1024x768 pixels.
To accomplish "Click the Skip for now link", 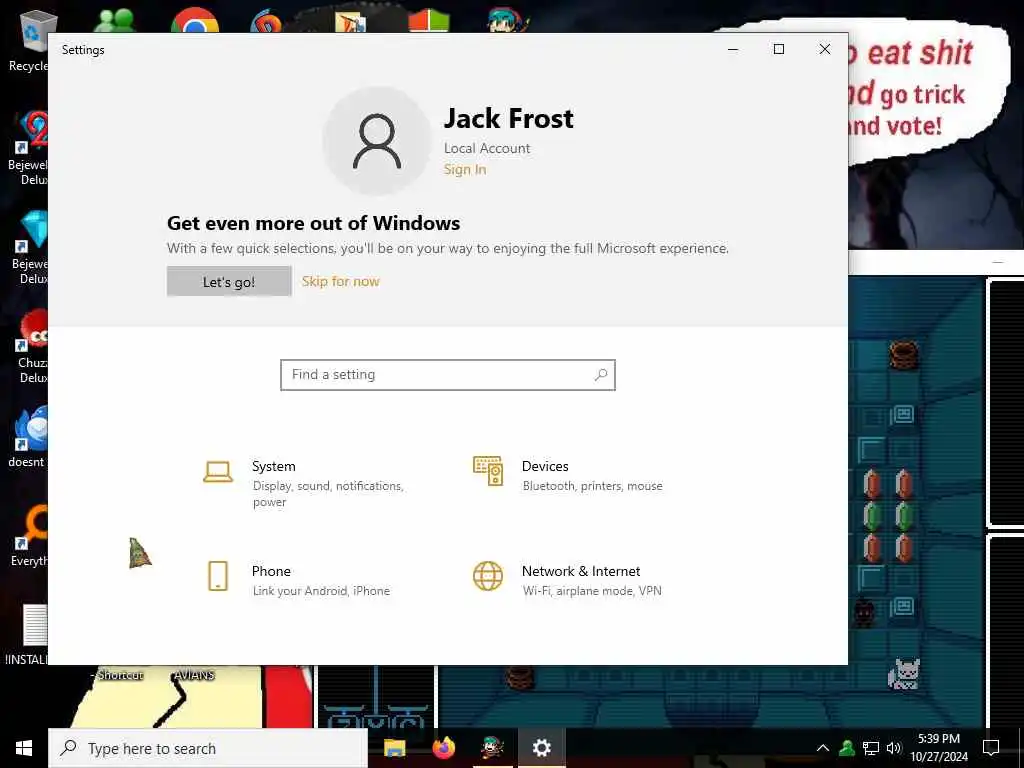I will (x=340, y=281).
